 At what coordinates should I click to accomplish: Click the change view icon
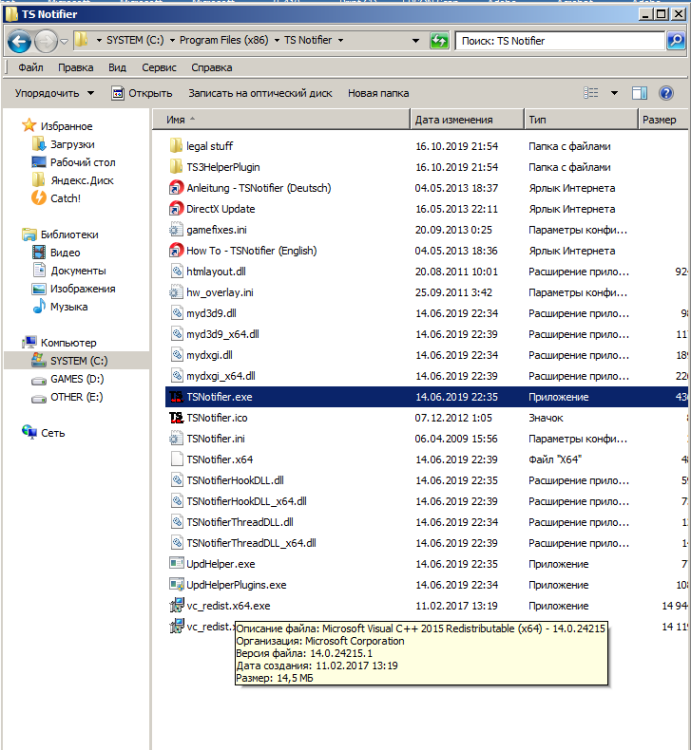(591, 93)
